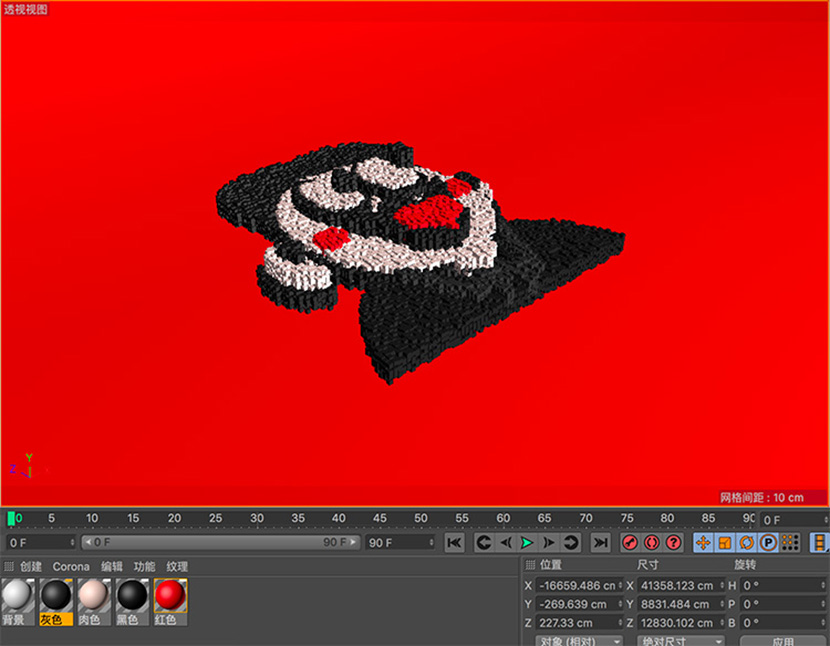
Task: Open the Corona menu
Action: [71, 567]
